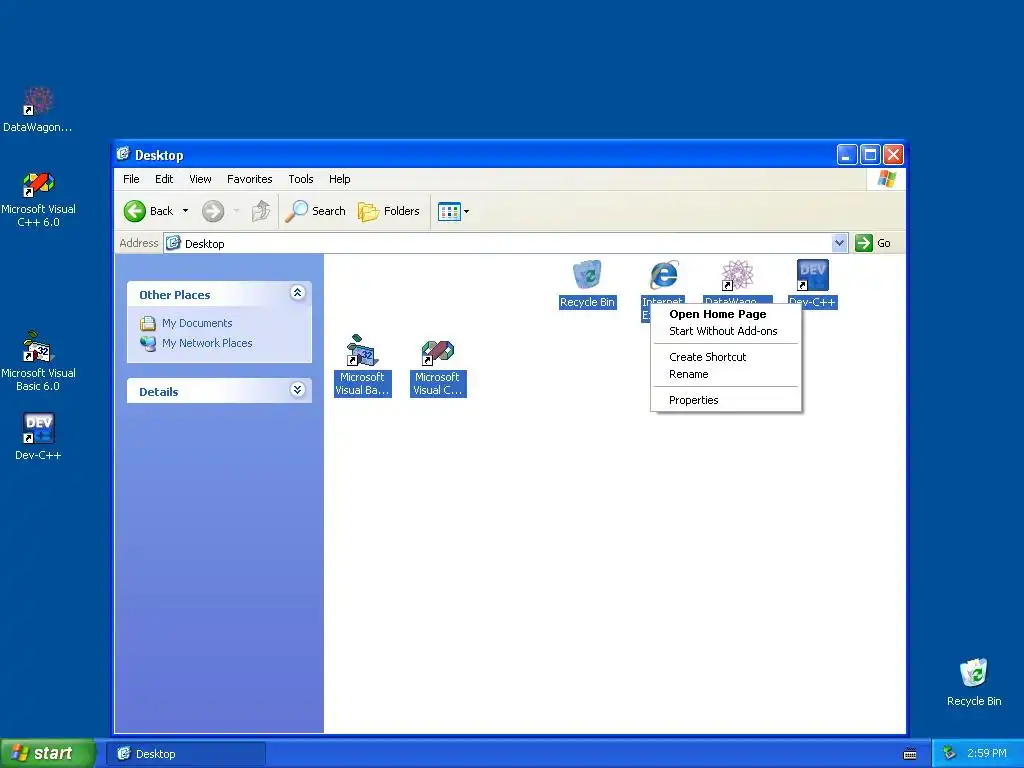Choose Create Shortcut from context menu

click(707, 357)
